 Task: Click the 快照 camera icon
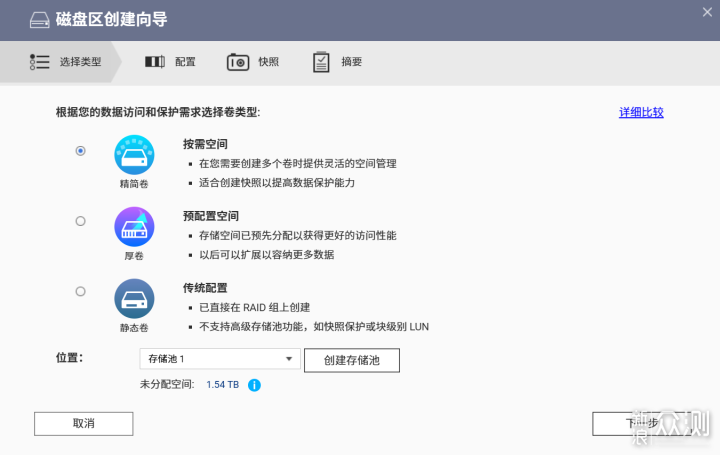(238, 62)
